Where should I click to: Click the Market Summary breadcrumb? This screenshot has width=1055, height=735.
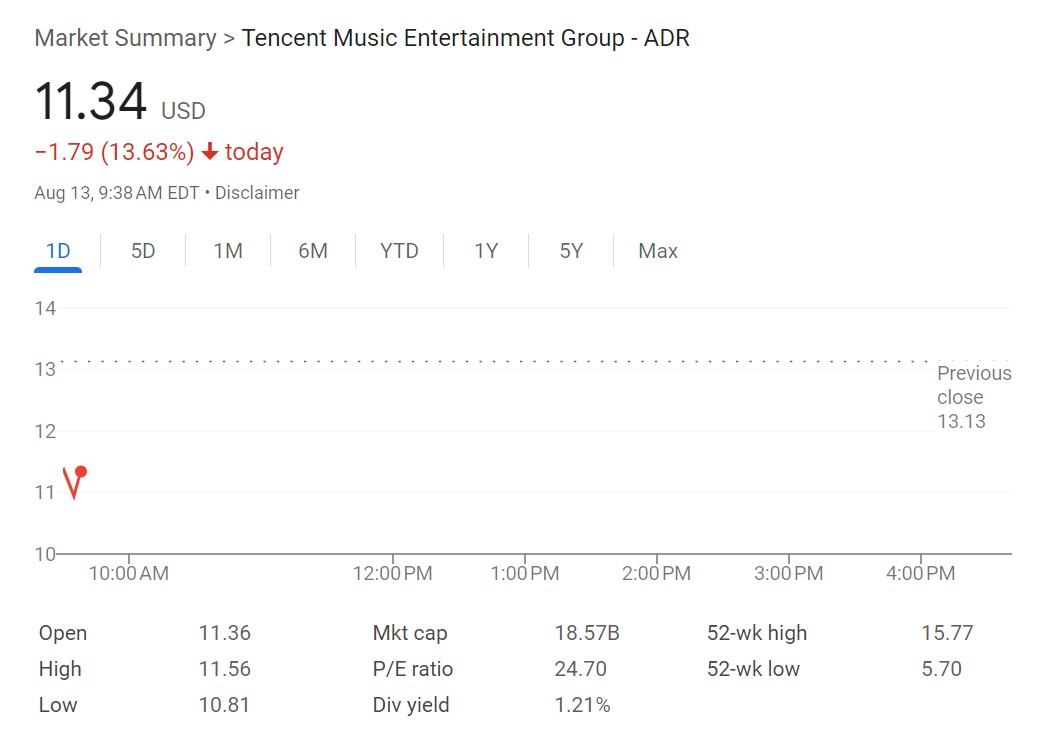[125, 38]
